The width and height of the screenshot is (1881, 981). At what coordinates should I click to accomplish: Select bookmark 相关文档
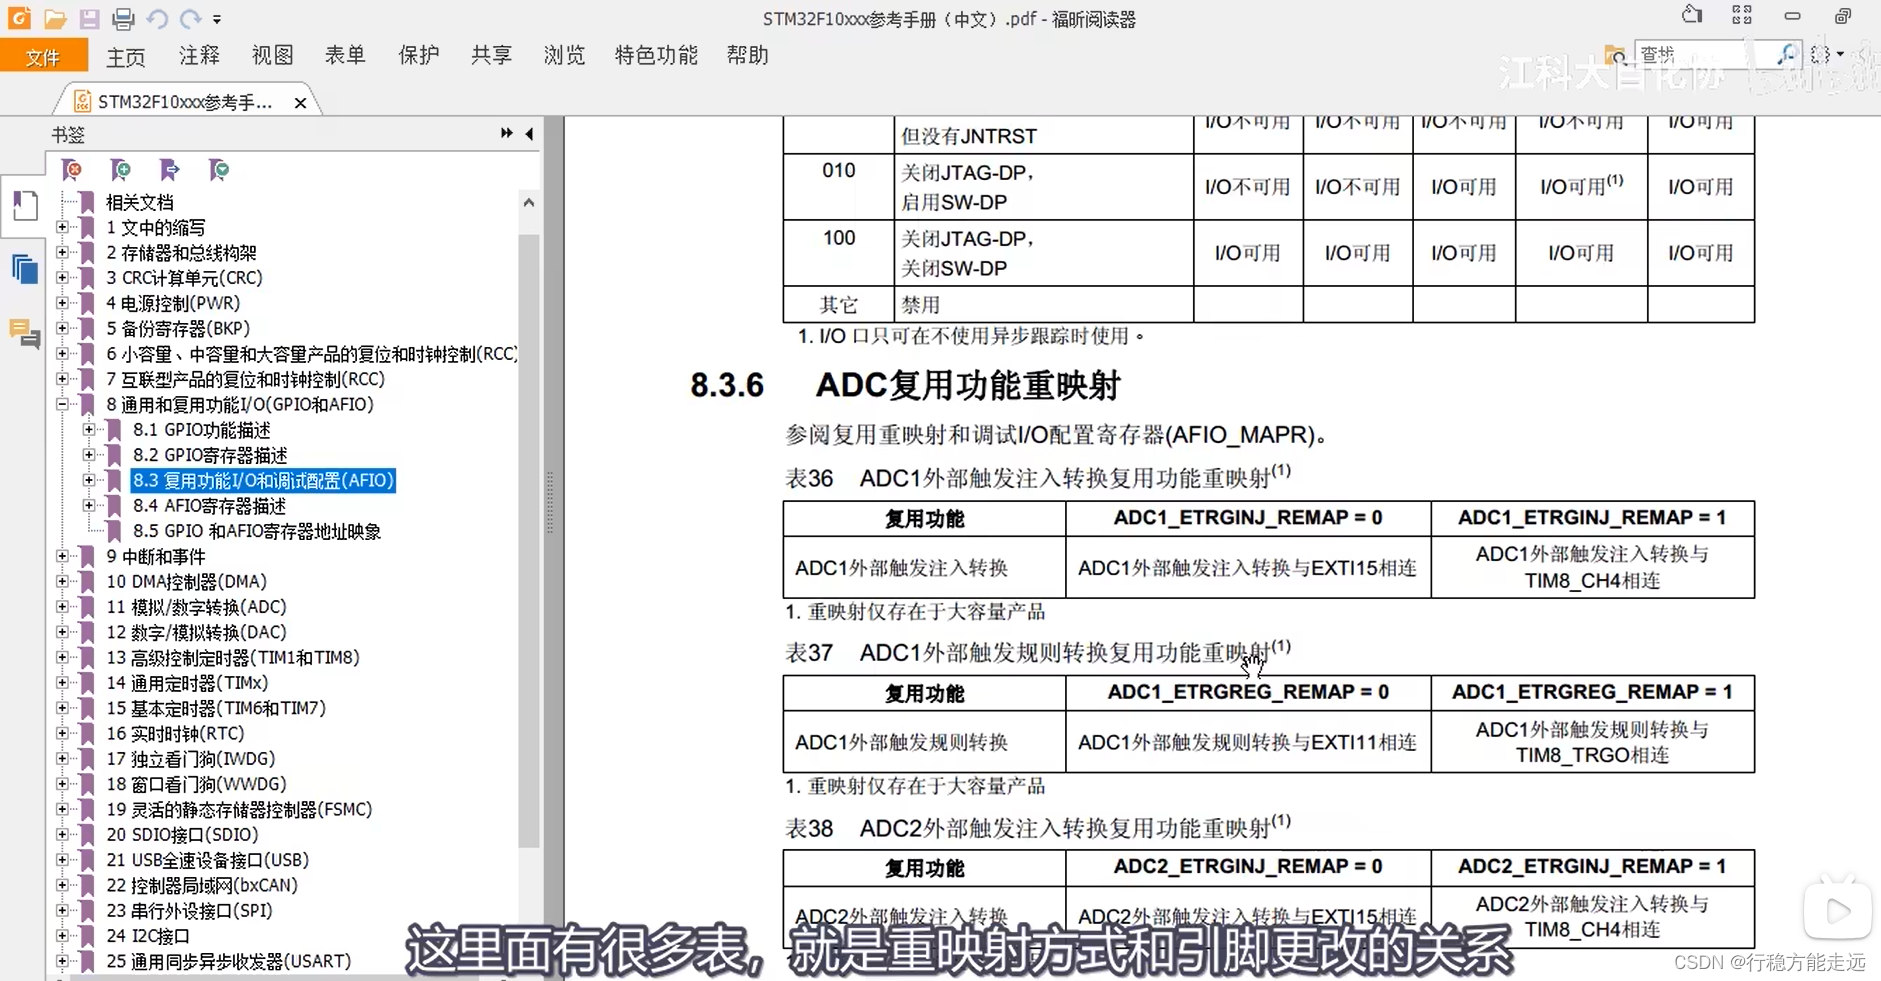coord(139,202)
